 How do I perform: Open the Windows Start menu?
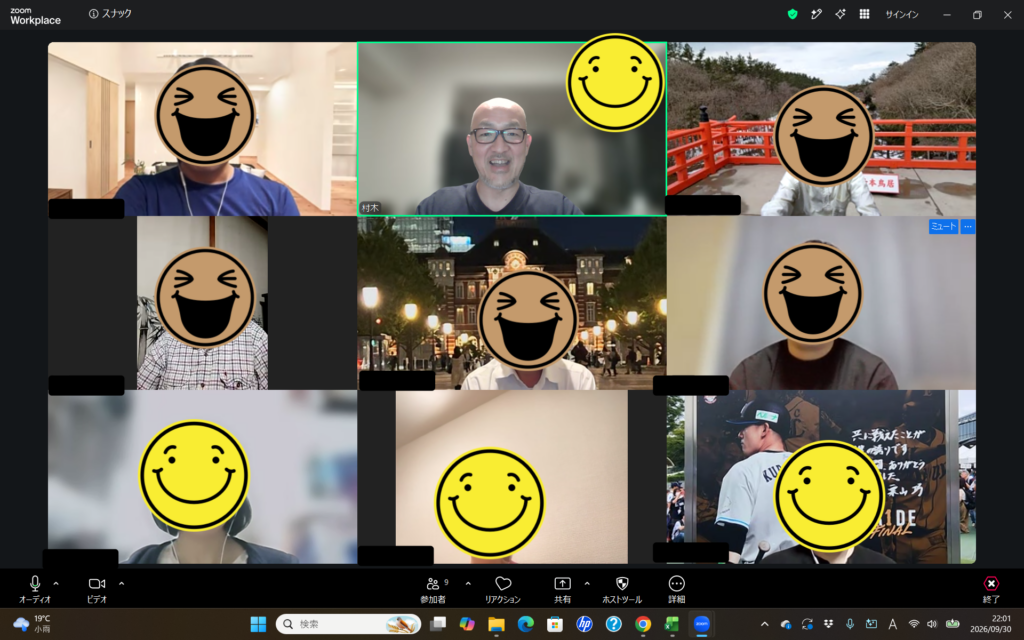(x=259, y=624)
